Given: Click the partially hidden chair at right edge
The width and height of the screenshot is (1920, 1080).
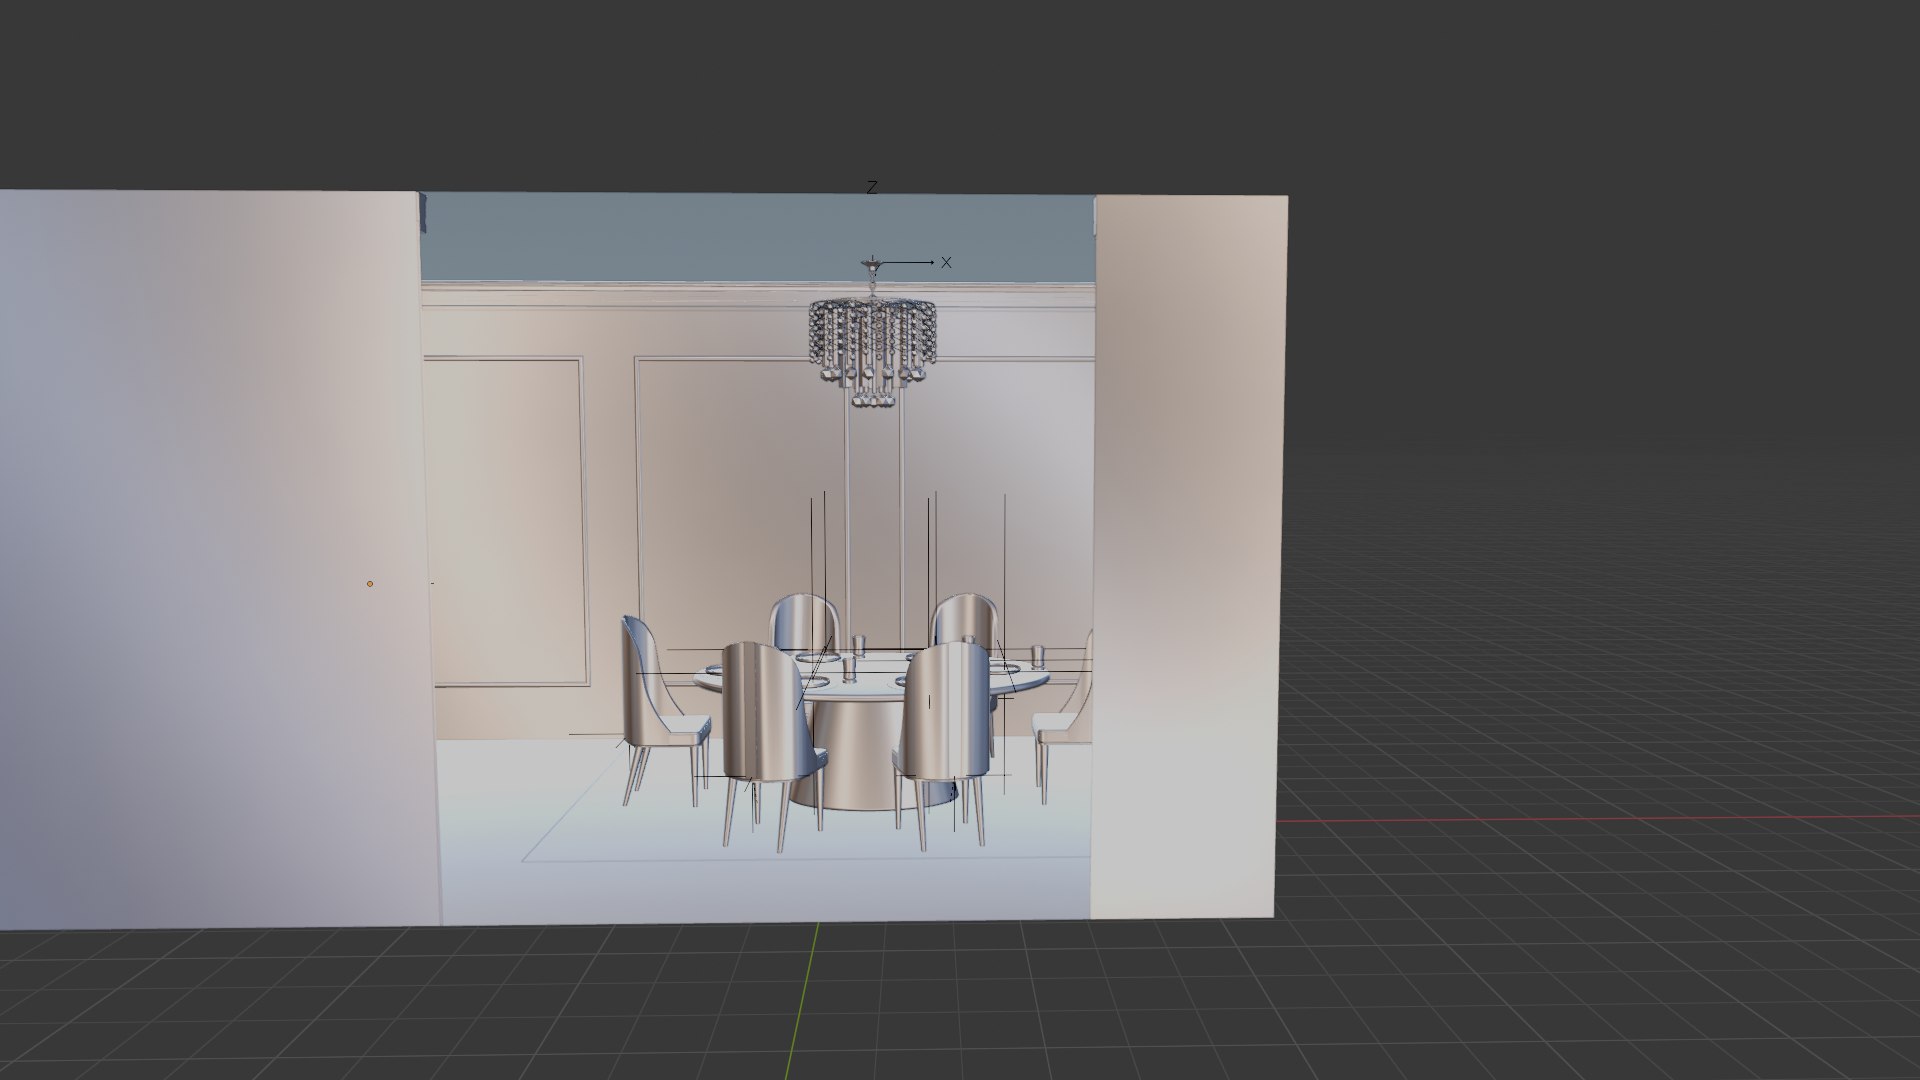Looking at the screenshot, I should click(1066, 718).
